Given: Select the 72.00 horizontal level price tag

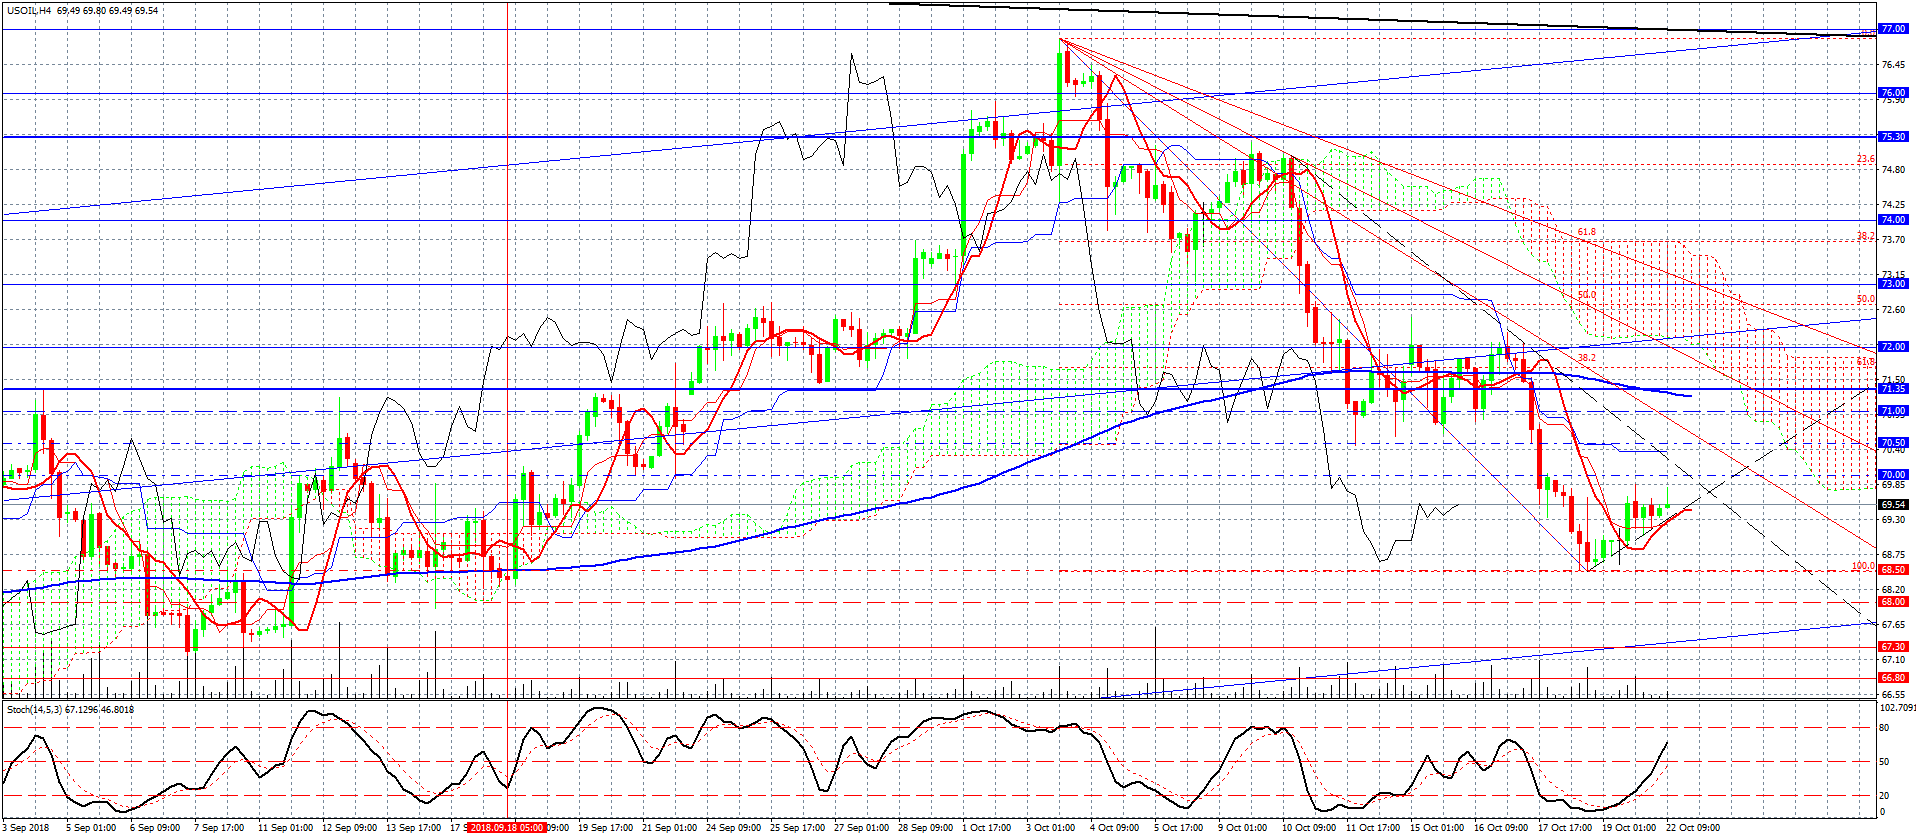Looking at the screenshot, I should (x=1893, y=347).
